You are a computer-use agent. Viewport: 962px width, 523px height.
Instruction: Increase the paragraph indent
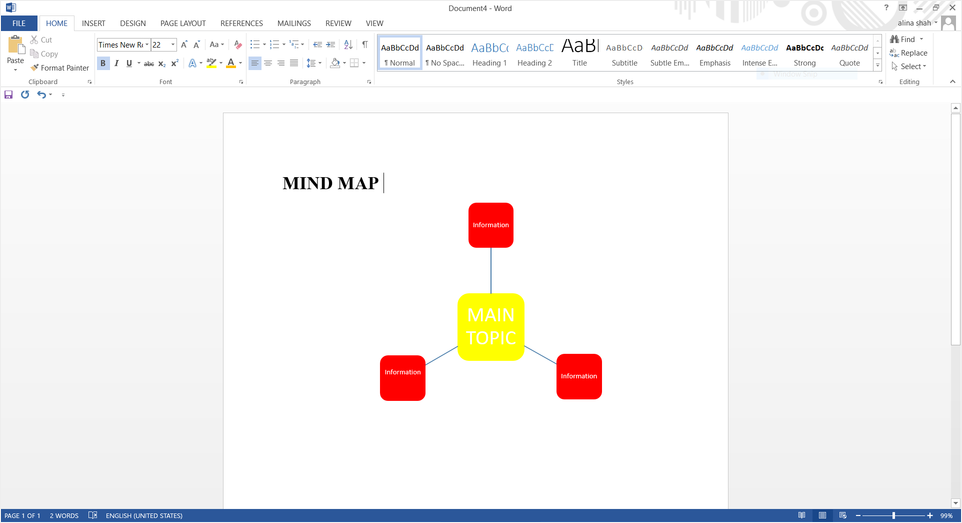pyautogui.click(x=330, y=45)
